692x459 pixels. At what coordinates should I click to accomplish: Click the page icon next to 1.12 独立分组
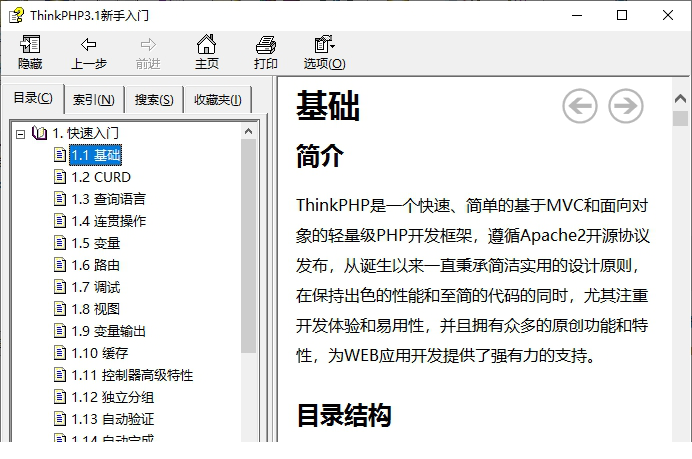(x=60, y=397)
